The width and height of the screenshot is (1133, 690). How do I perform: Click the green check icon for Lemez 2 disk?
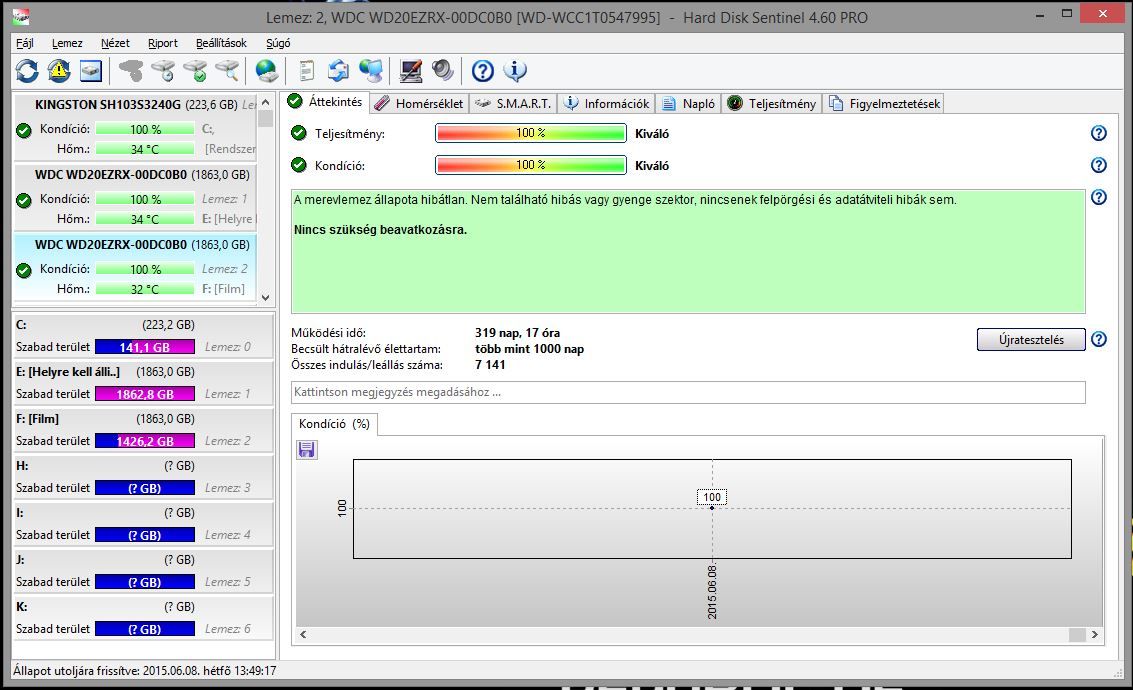pyautogui.click(x=24, y=270)
